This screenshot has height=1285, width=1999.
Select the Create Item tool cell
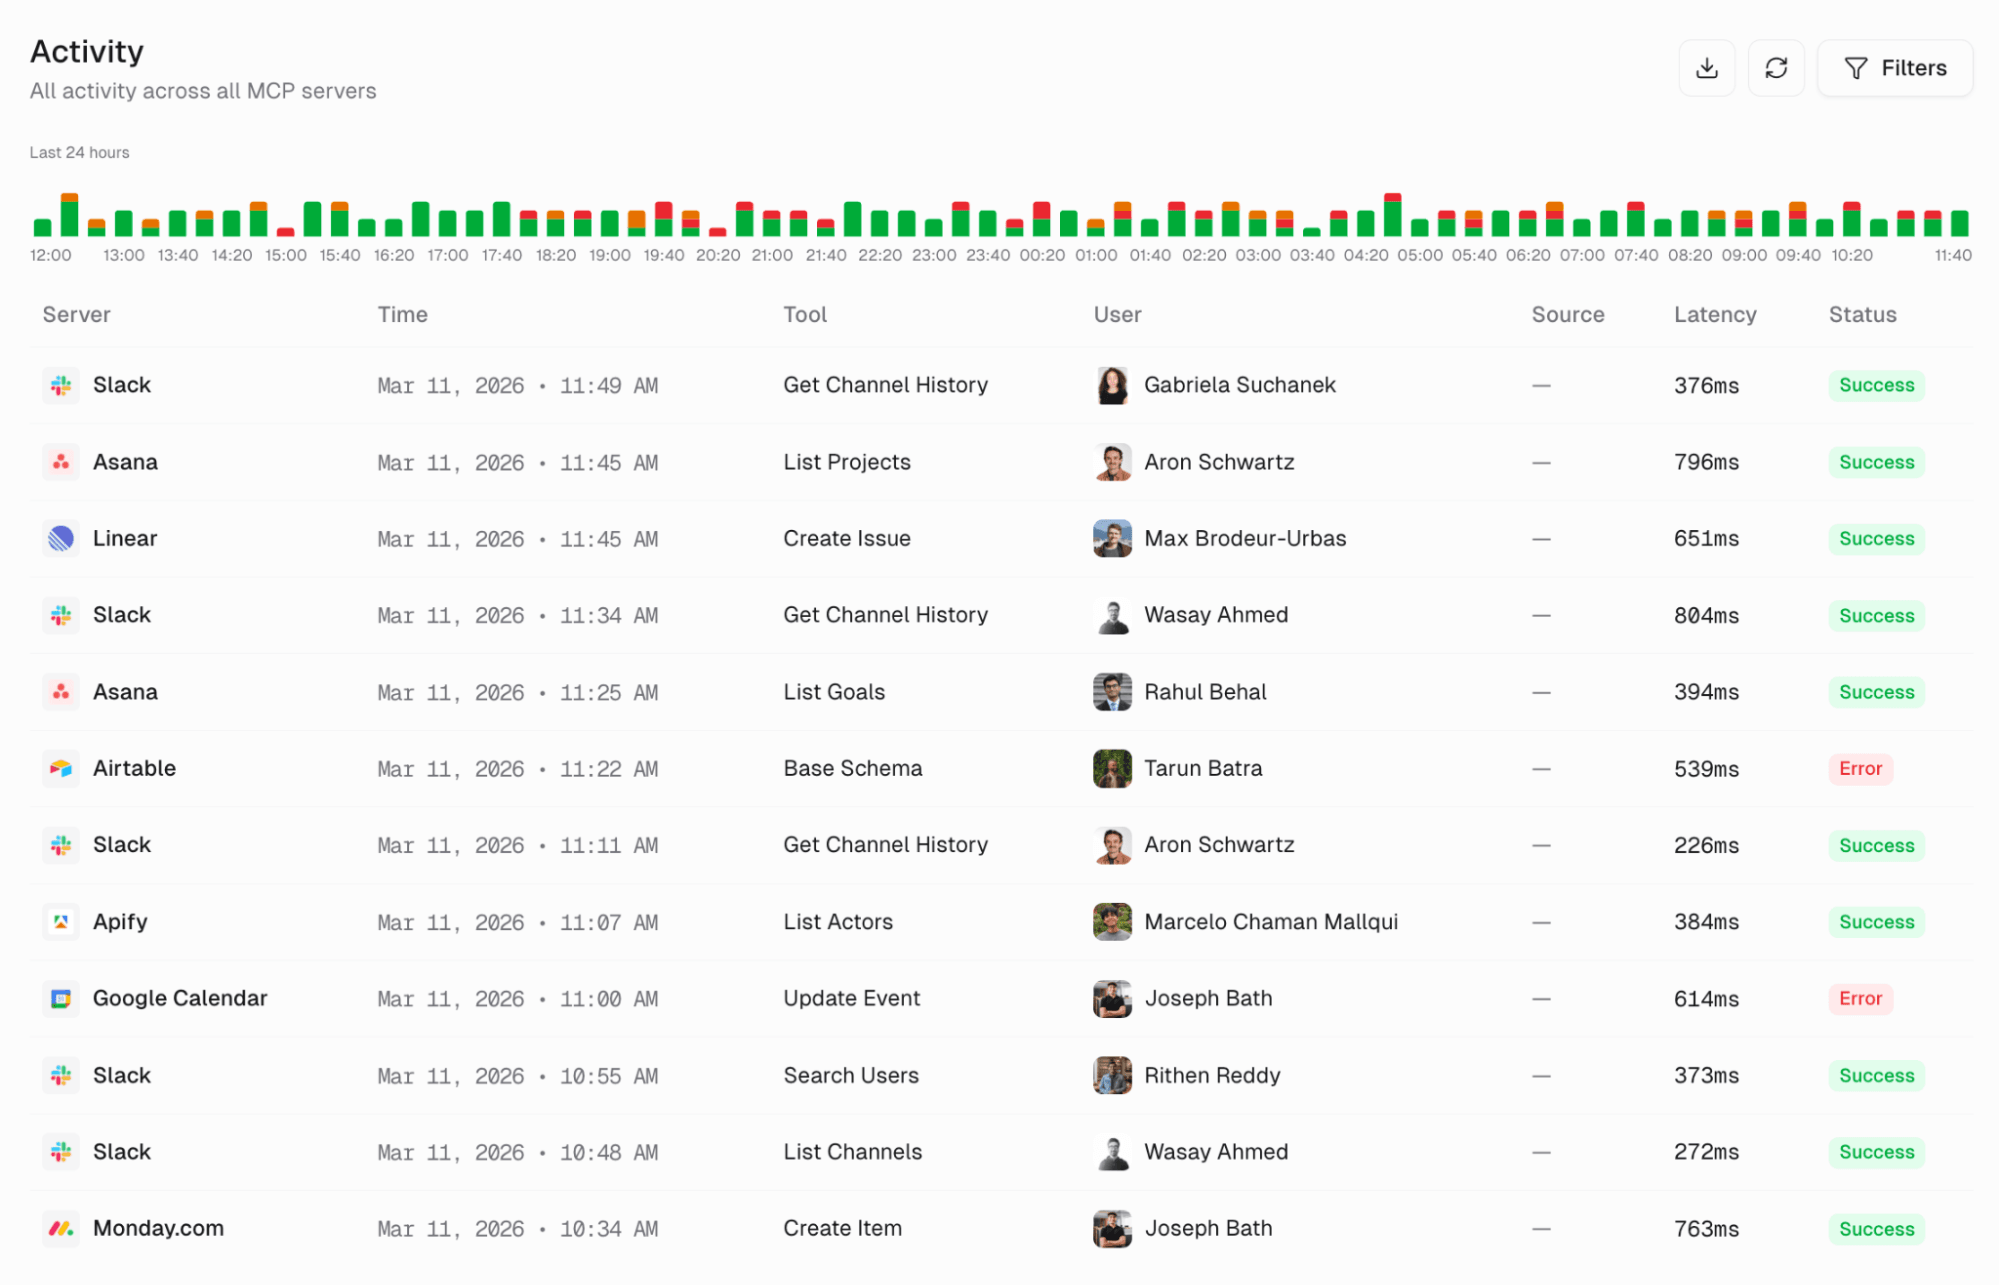[842, 1228]
